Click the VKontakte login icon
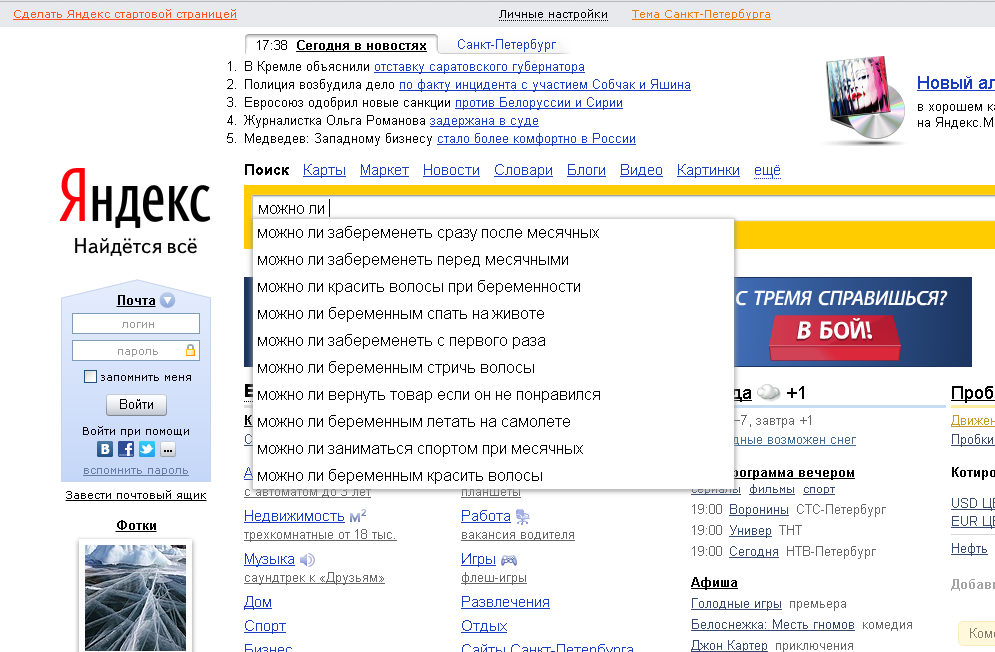Viewport: 995px width, 652px height. pyautogui.click(x=105, y=449)
